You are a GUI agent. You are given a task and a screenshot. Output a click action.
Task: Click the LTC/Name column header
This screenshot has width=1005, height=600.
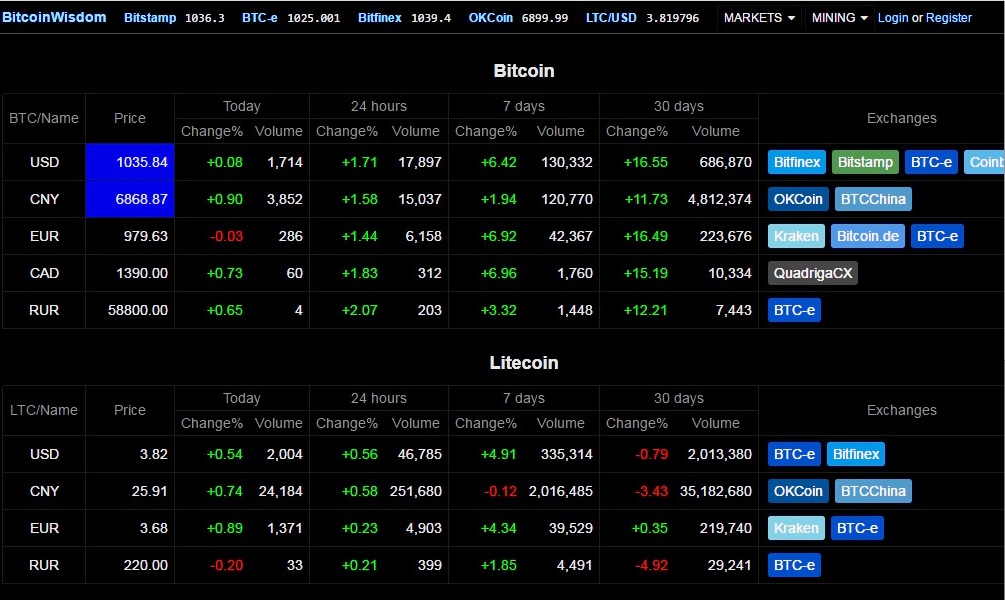(44, 410)
